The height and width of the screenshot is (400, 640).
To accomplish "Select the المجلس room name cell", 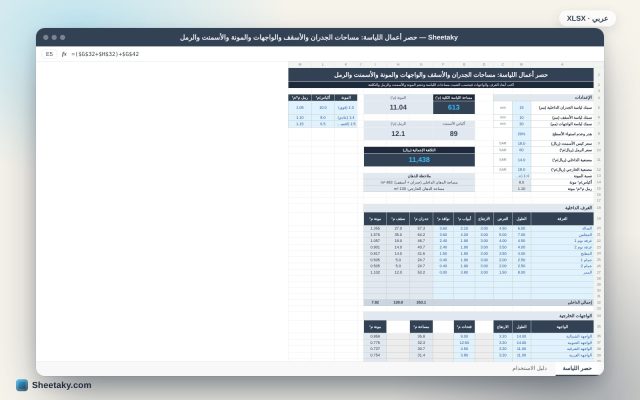I will [562, 235].
